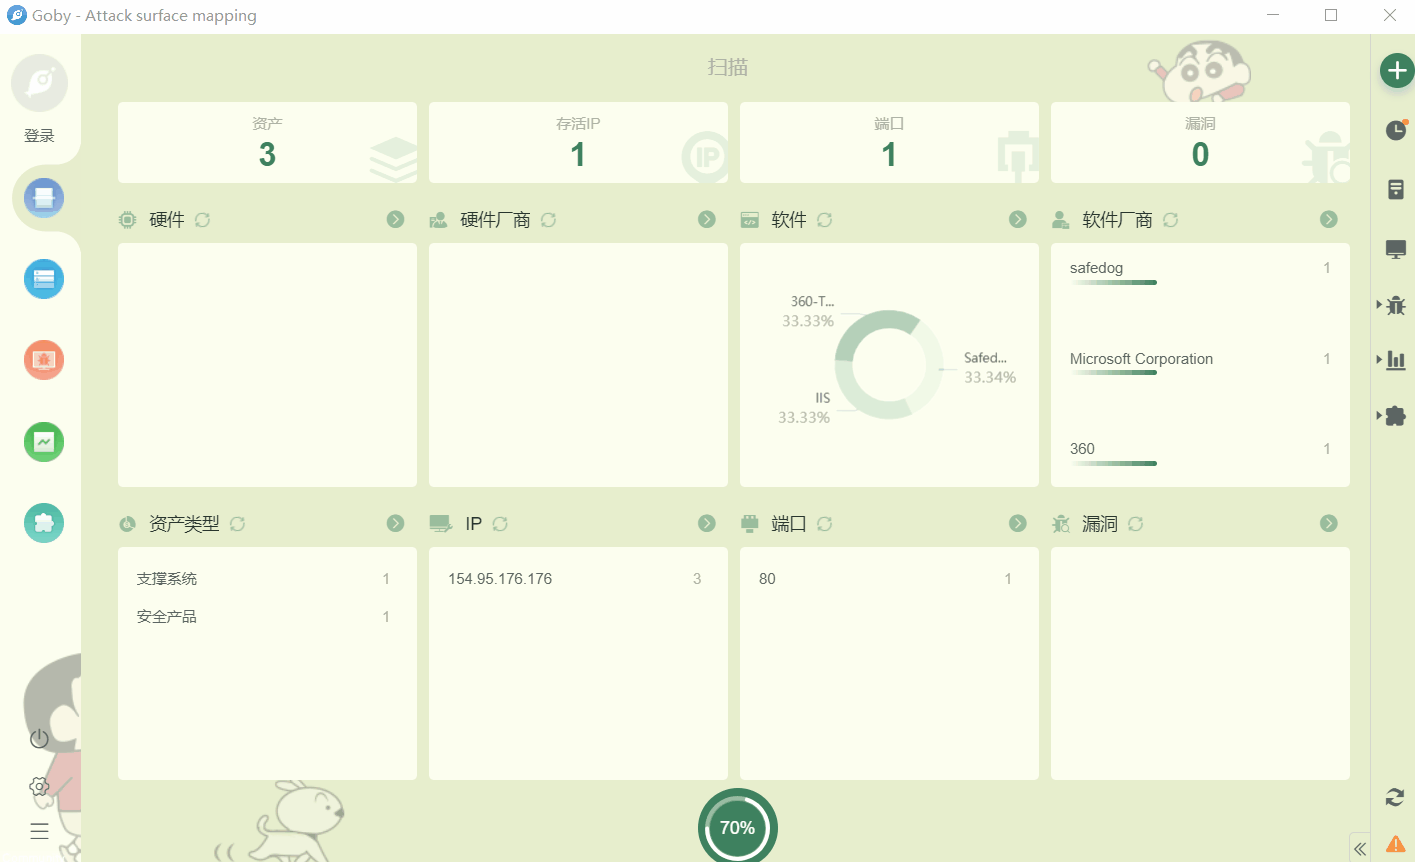Refresh the 软件厂商 panel
Screen dimensions: 1415x862
pos(1171,220)
